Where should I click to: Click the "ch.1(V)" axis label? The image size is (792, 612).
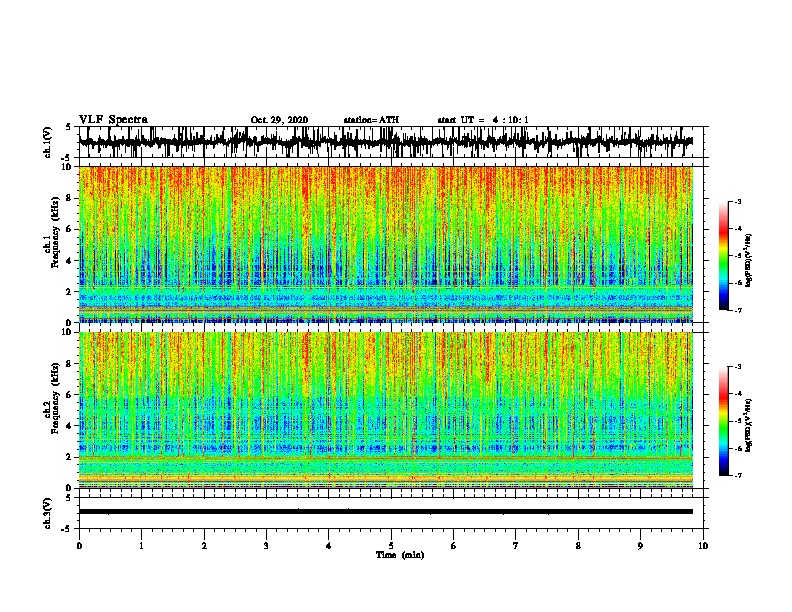(x=48, y=142)
